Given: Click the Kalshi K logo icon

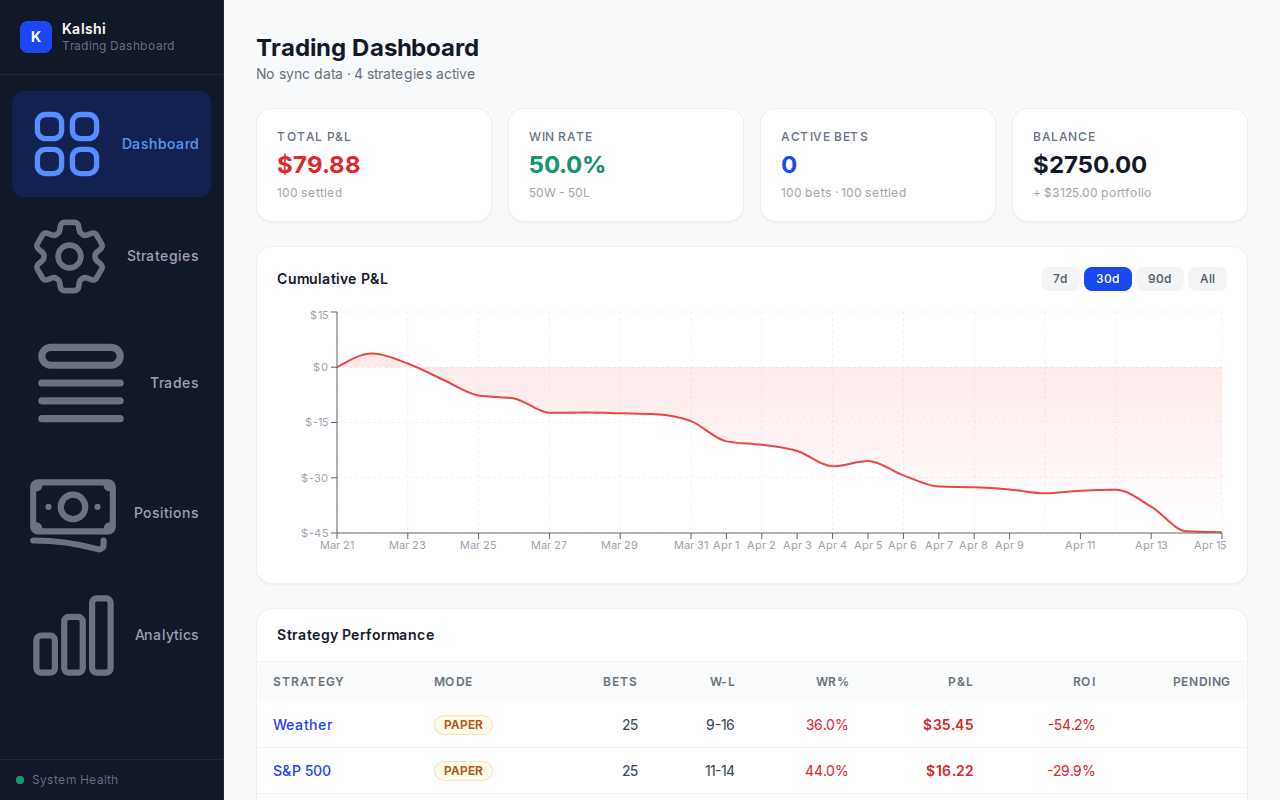Looking at the screenshot, I should [x=36, y=37].
